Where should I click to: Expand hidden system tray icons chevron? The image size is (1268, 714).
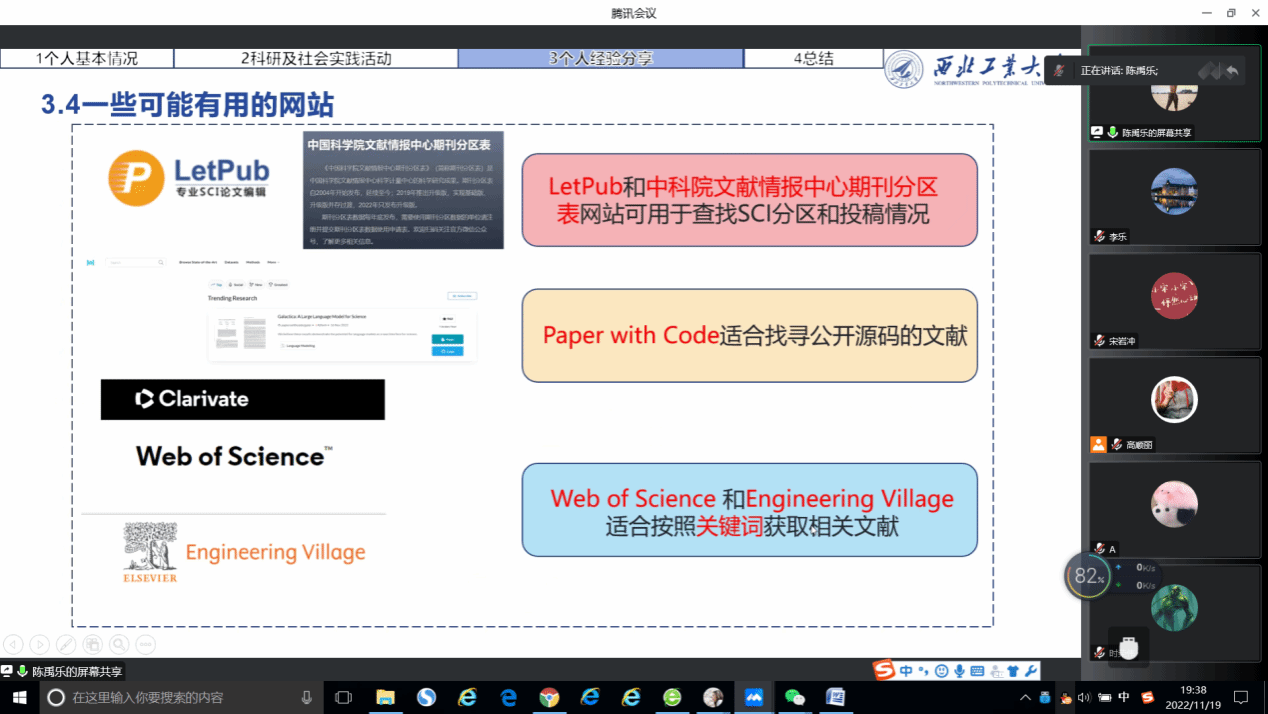[1025, 697]
